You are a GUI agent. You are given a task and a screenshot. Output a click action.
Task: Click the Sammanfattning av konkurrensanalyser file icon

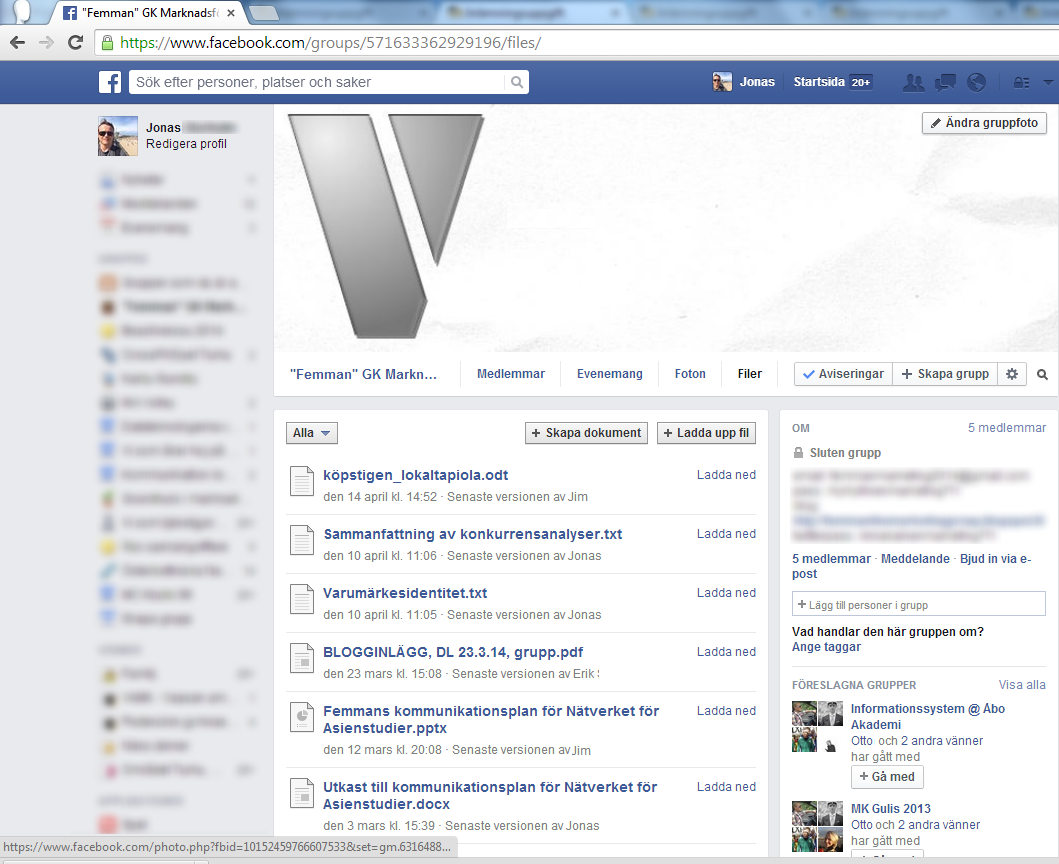click(302, 540)
